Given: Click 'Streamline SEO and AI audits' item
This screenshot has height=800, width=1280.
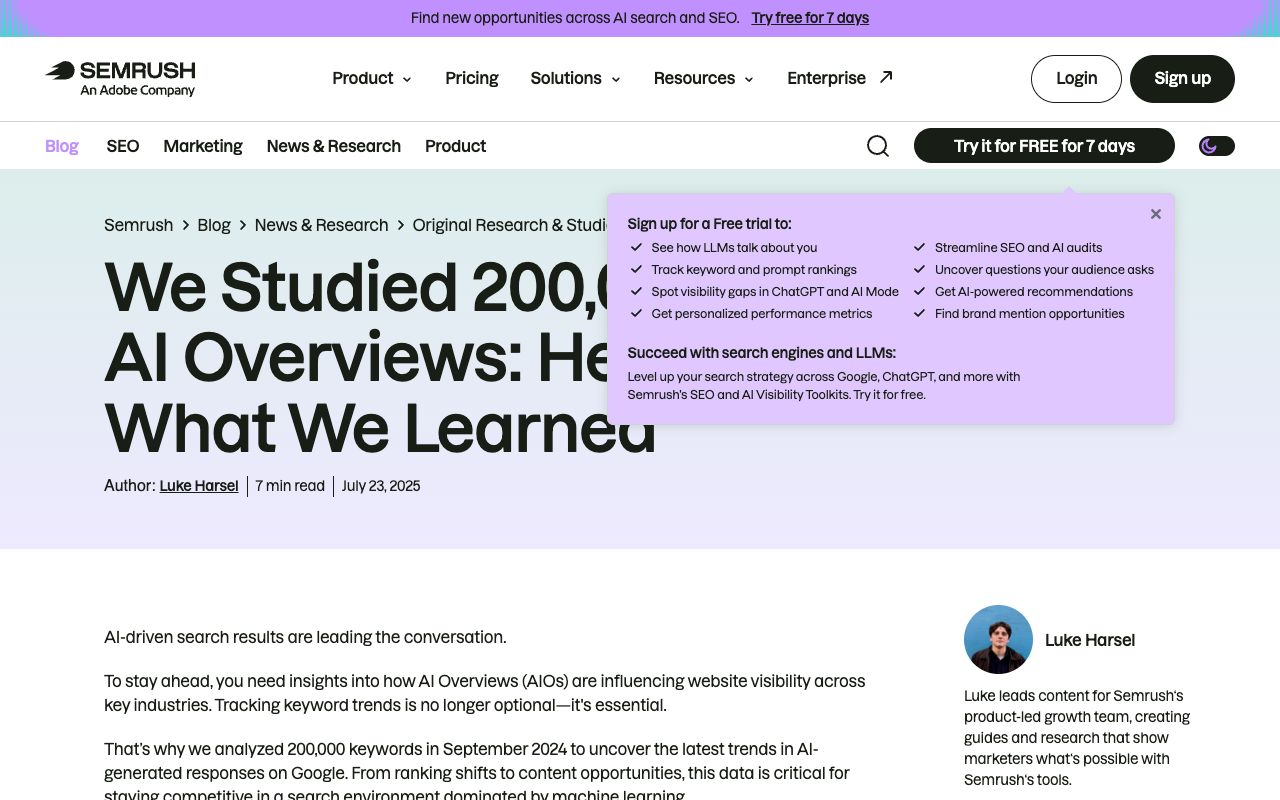Looking at the screenshot, I should coord(1018,248).
